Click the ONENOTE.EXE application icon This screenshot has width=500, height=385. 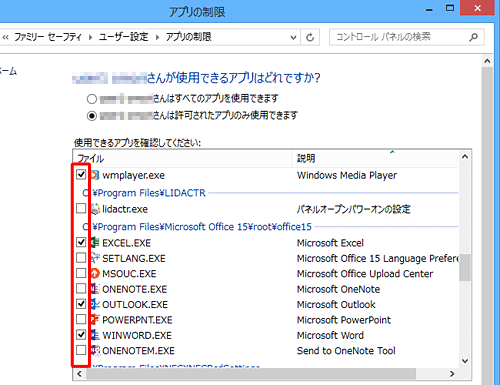coord(95,289)
